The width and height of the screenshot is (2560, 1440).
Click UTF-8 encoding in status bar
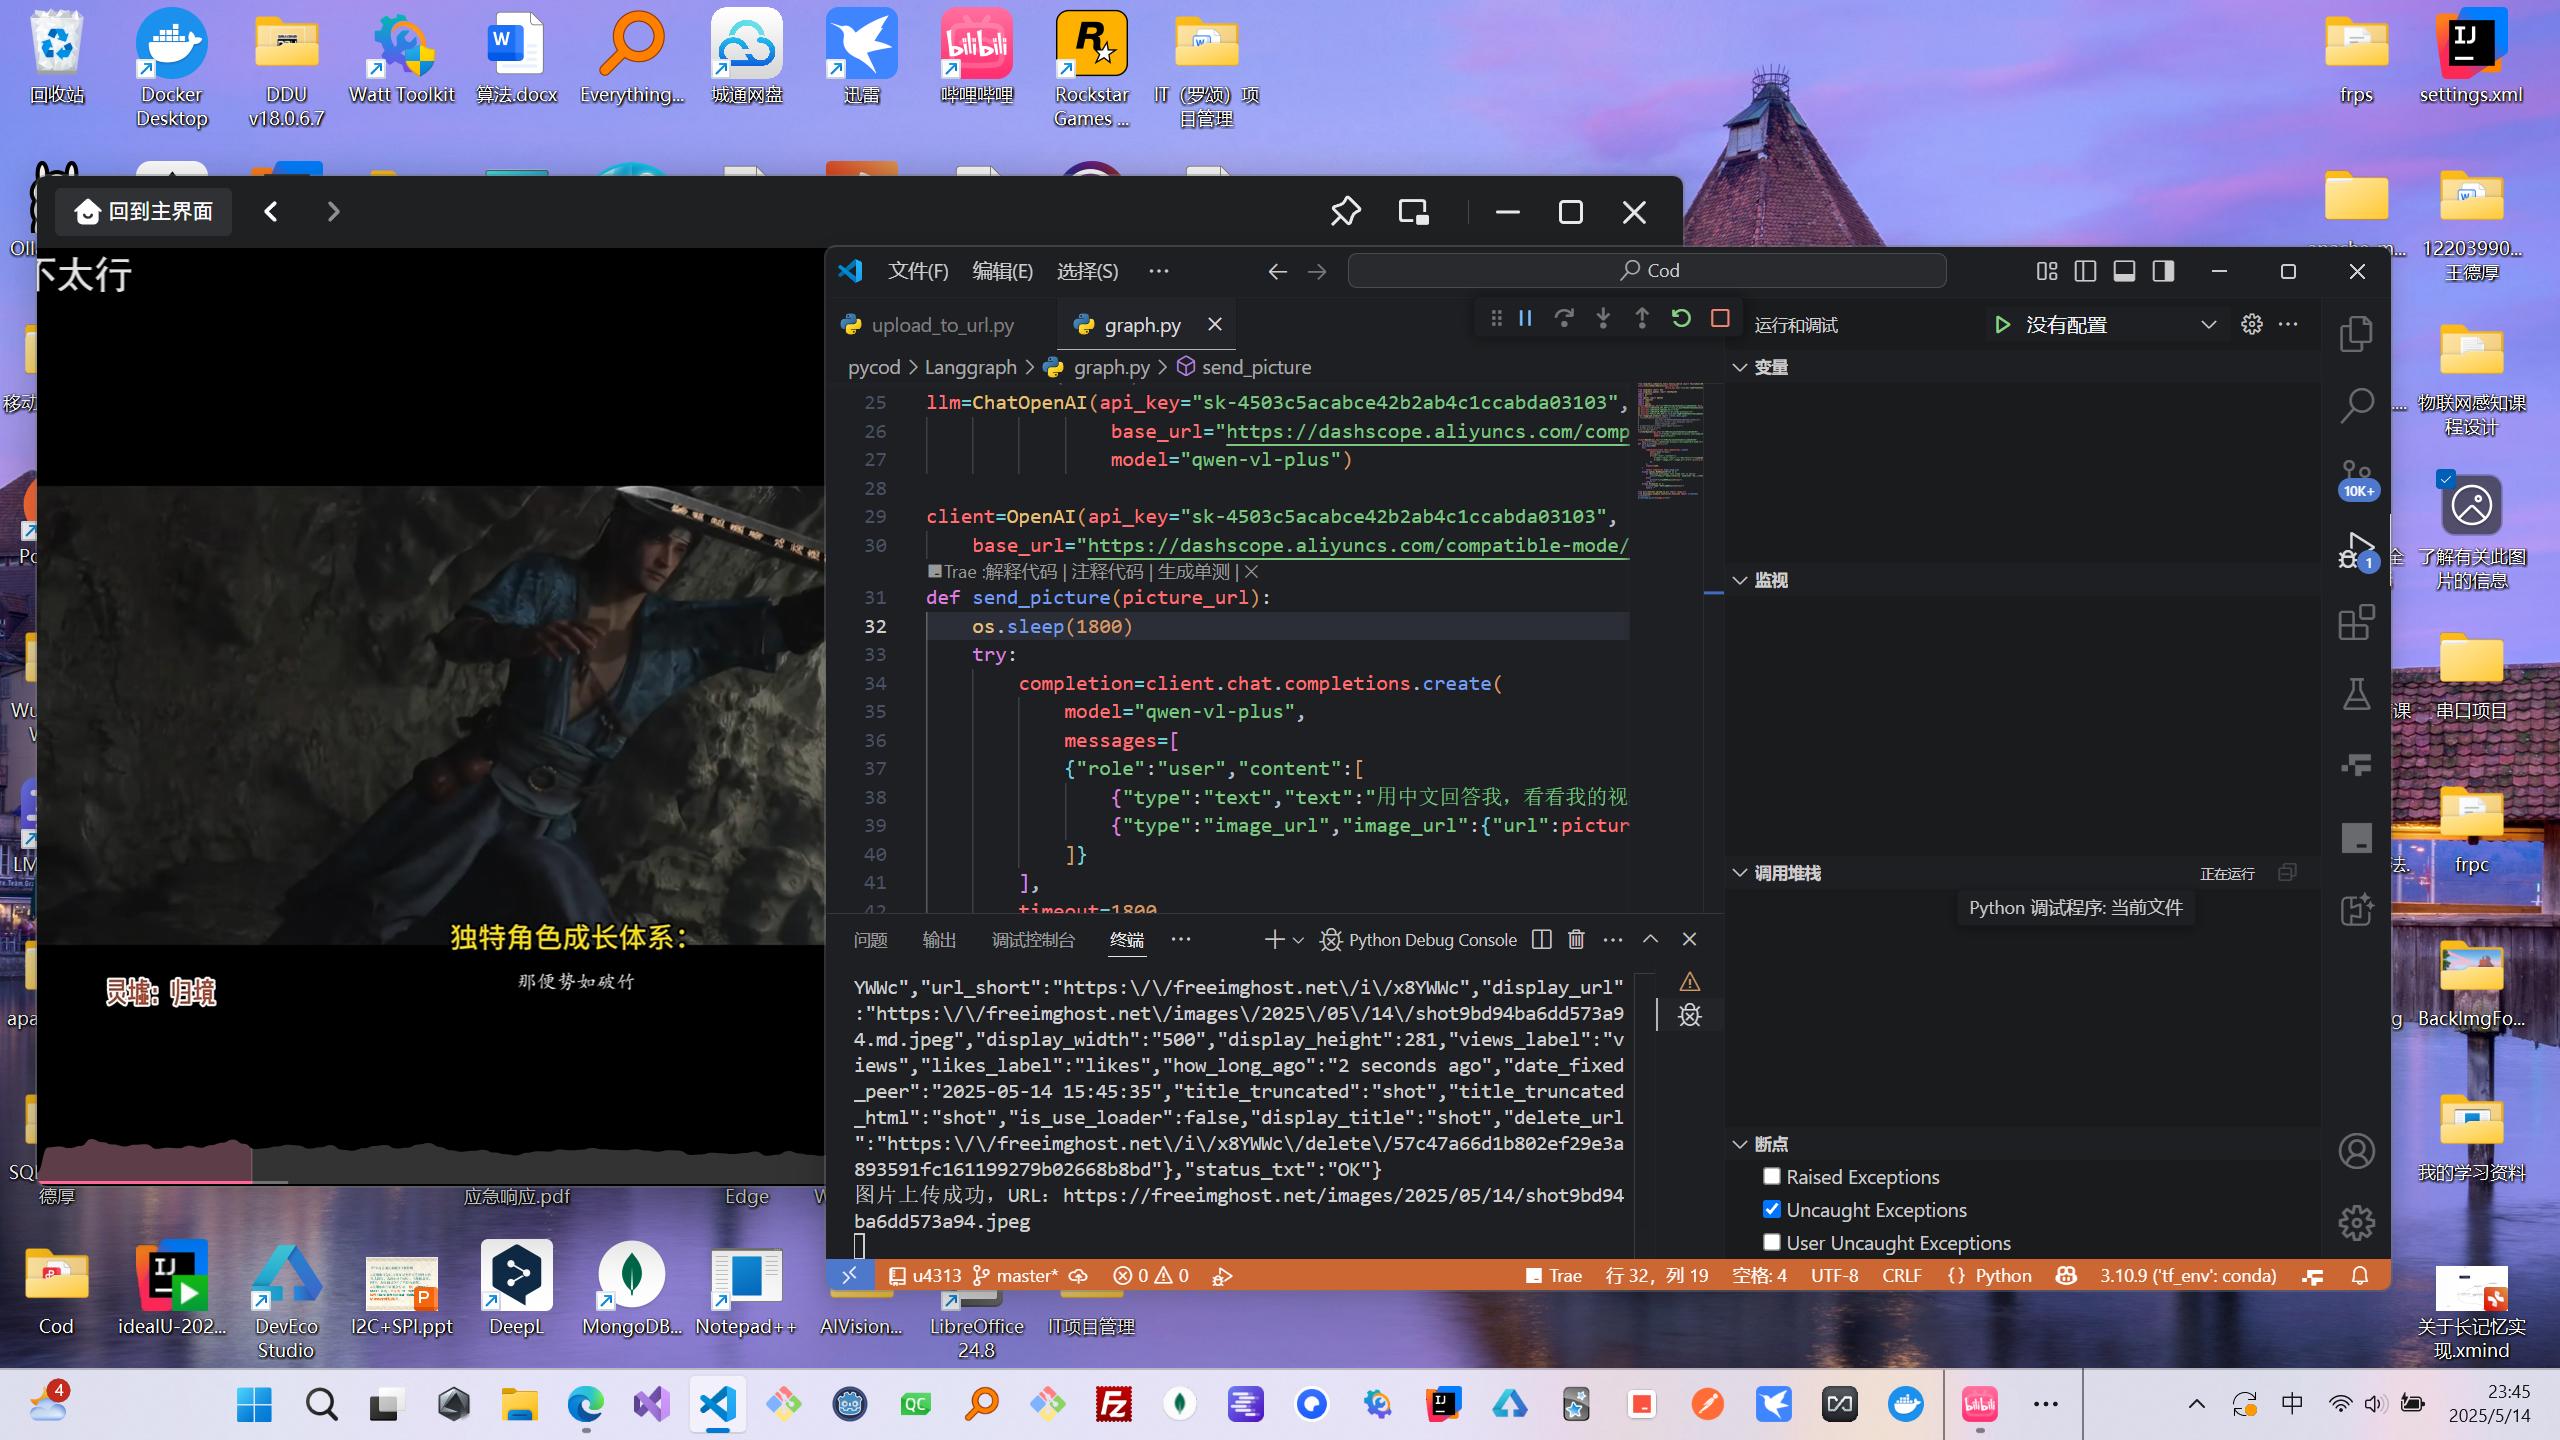pyautogui.click(x=1834, y=1276)
